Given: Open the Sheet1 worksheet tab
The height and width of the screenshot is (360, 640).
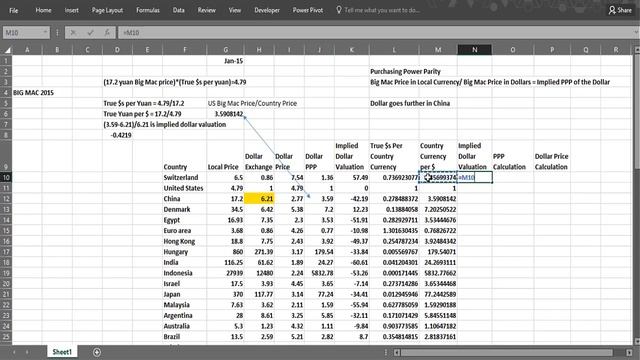Looking at the screenshot, I should pos(62,352).
